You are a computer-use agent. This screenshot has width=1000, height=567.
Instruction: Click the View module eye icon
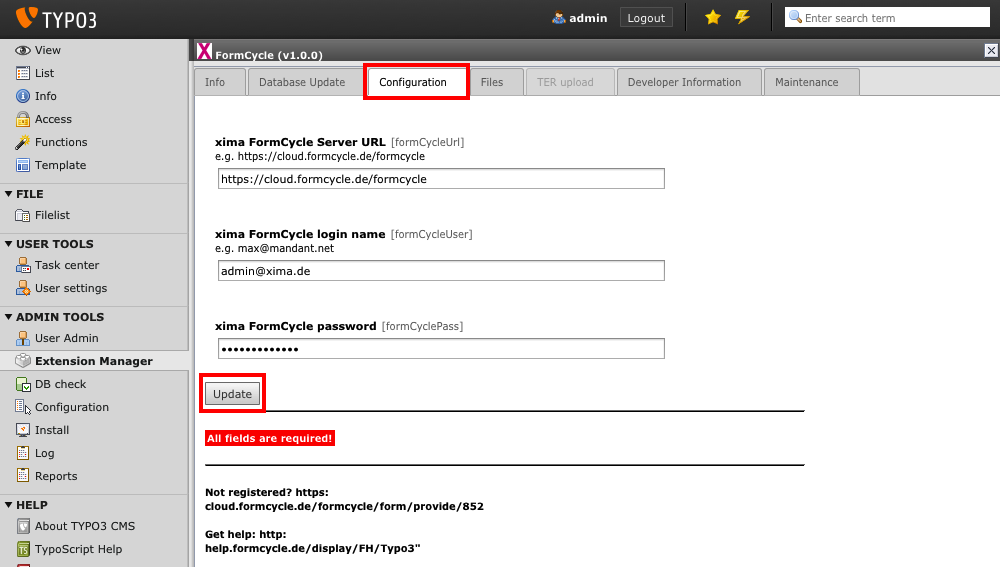click(23, 50)
